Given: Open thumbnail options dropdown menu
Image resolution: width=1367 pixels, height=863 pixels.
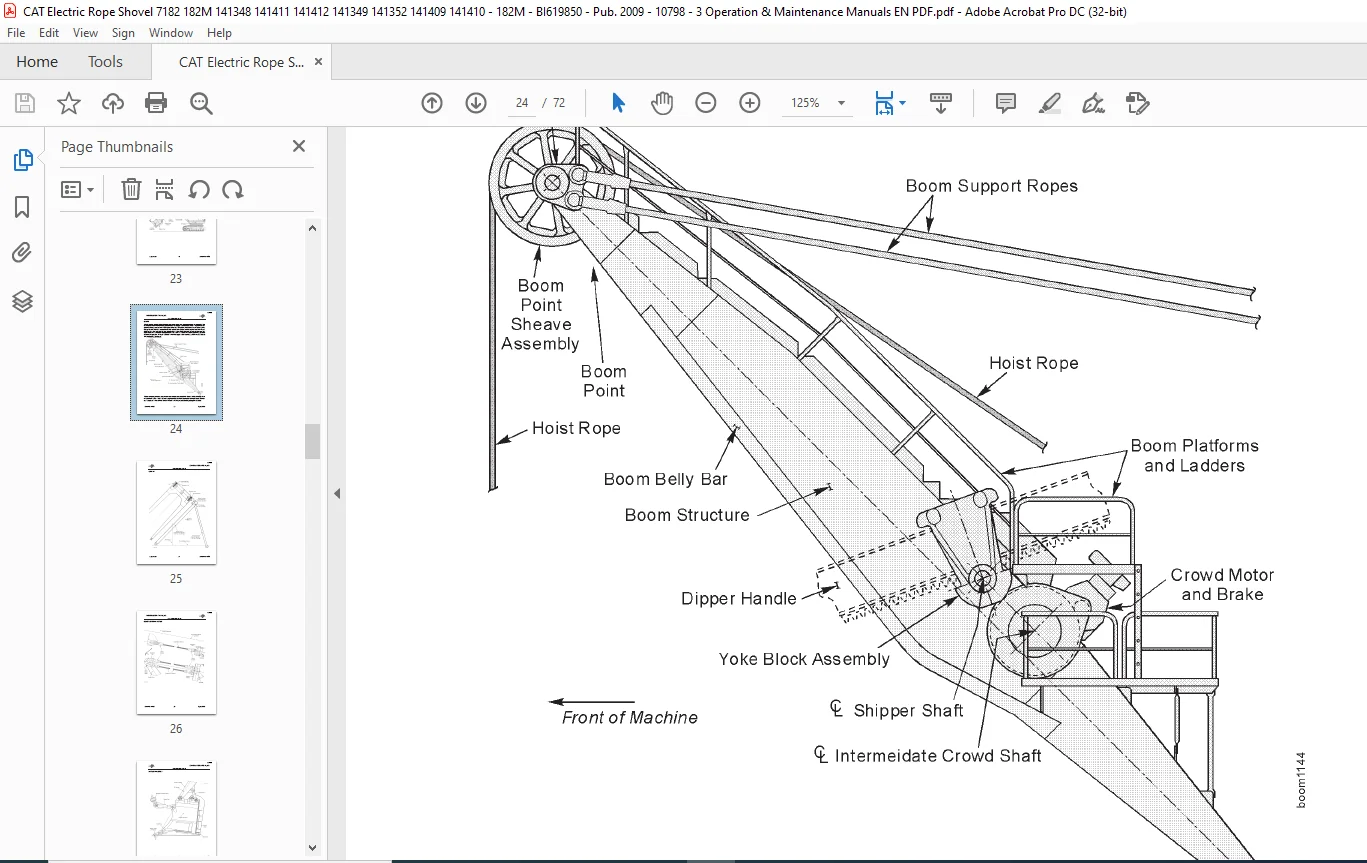Looking at the screenshot, I should pos(78,189).
